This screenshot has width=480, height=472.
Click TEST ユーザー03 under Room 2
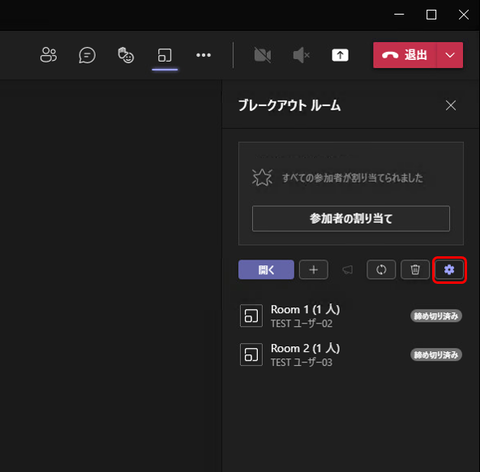301,362
